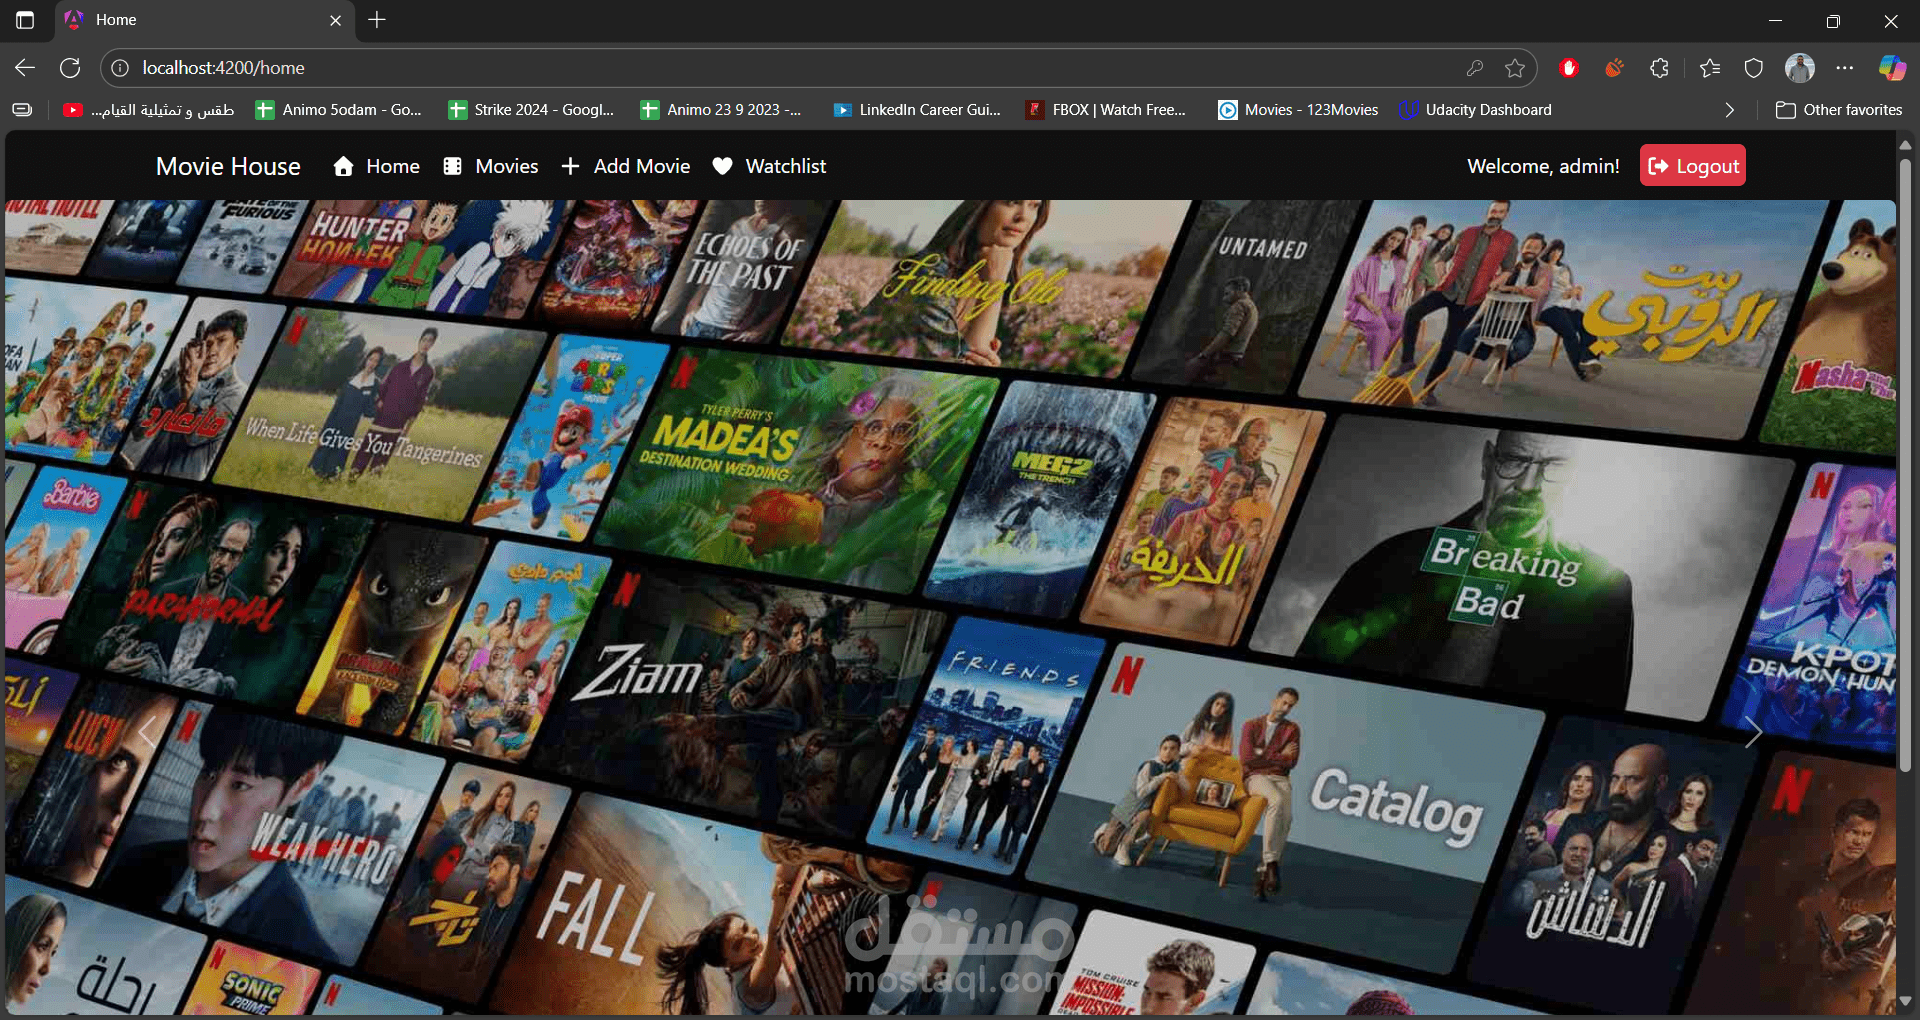Viewport: 1920px width, 1020px height.
Task: Open Watchlist in navbar
Action: pyautogui.click(x=769, y=166)
